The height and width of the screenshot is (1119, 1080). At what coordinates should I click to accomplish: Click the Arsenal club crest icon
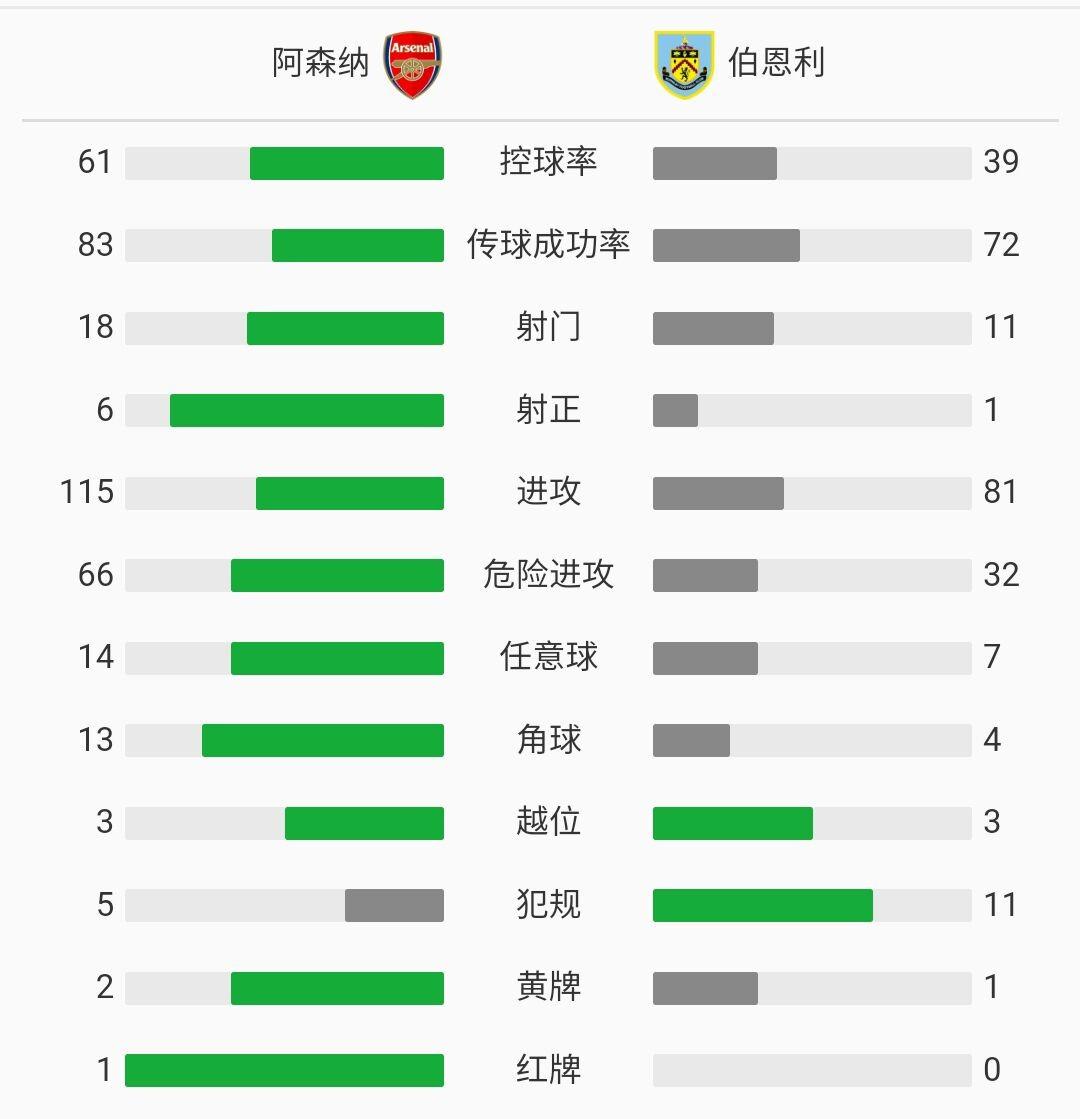coord(413,64)
